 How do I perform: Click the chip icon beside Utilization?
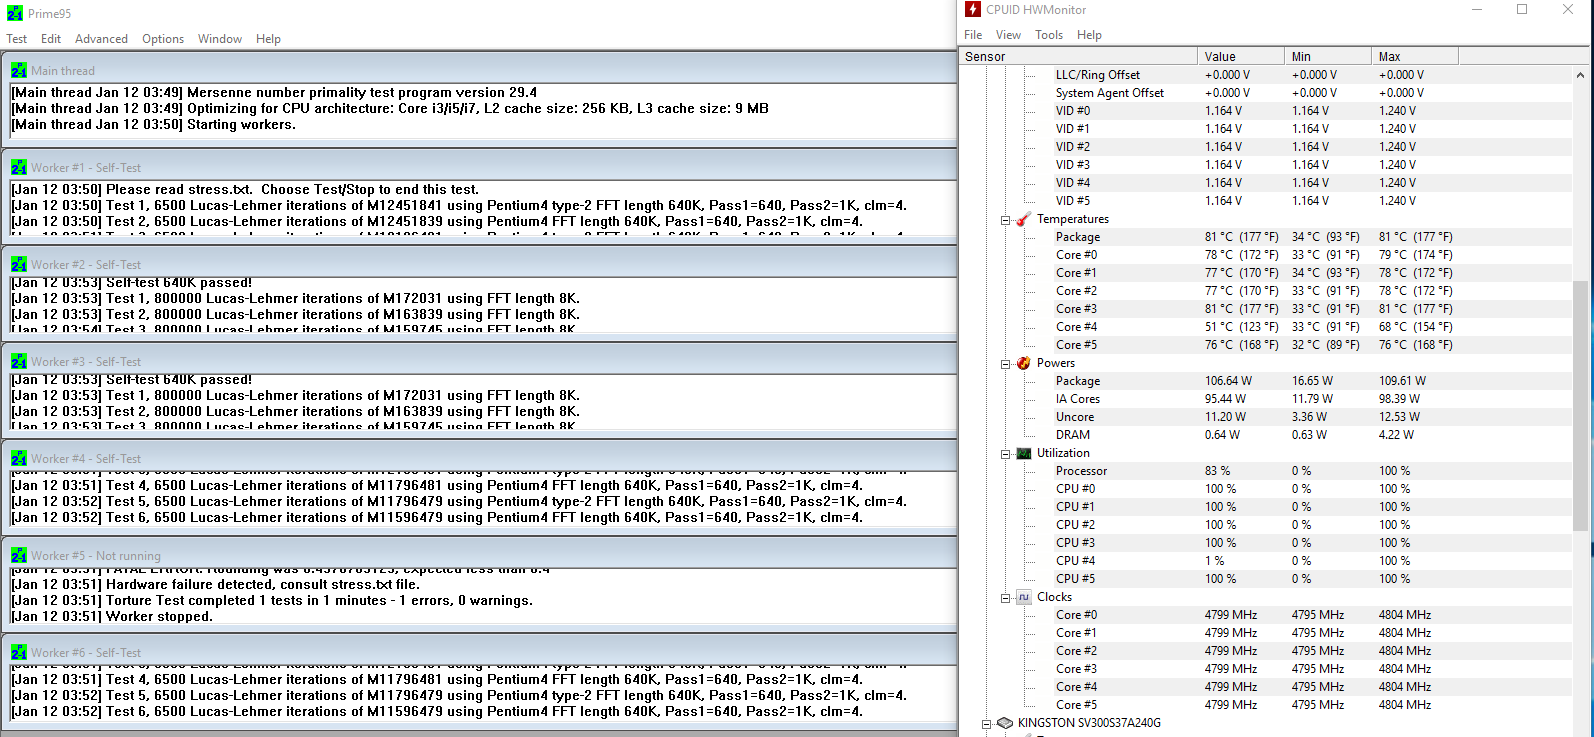1023,453
